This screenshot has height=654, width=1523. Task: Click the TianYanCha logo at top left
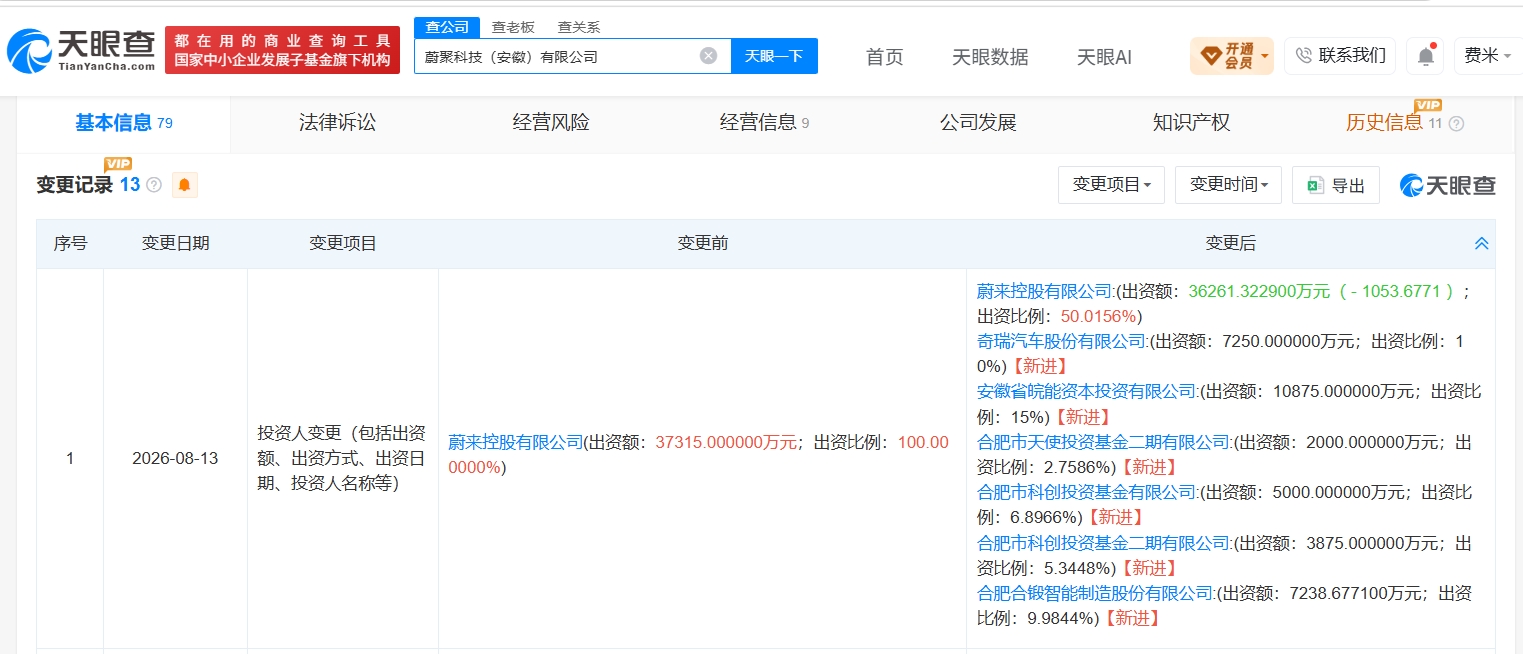click(x=81, y=50)
